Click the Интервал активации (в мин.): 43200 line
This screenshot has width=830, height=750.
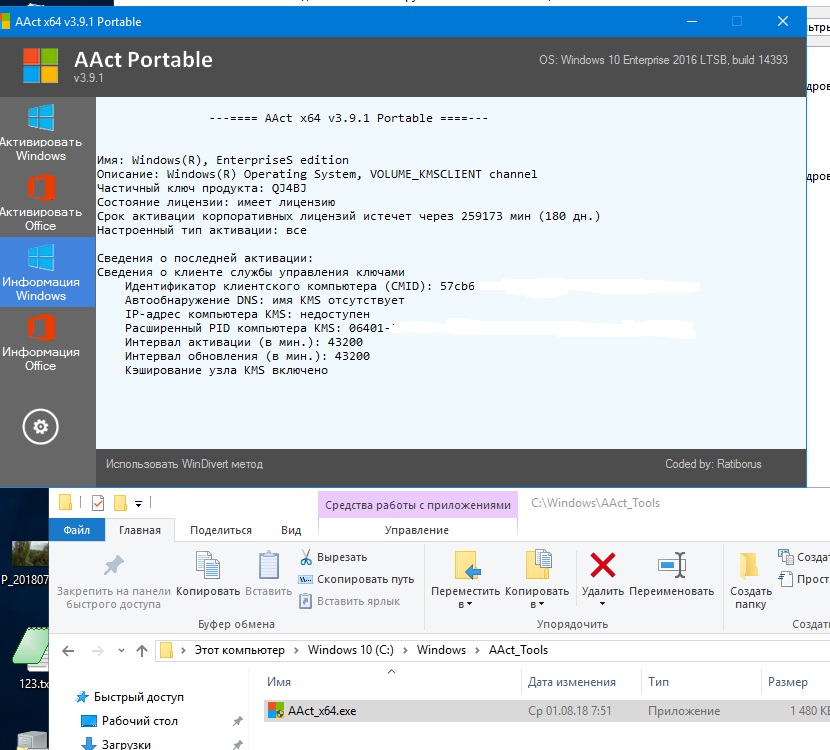tap(244, 342)
